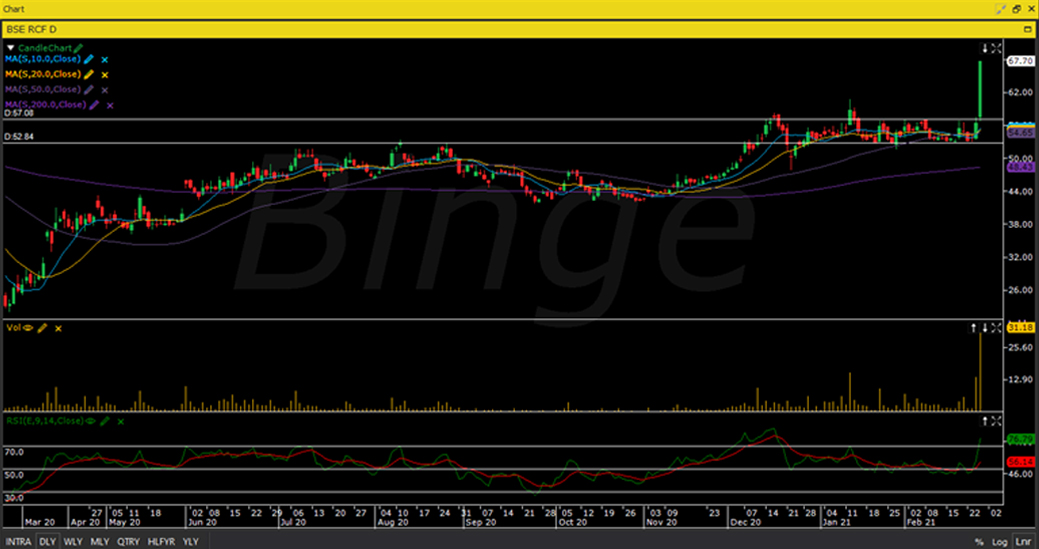The image size is (1039, 549).
Task: Select the WLY timeframe tab
Action: click(73, 542)
